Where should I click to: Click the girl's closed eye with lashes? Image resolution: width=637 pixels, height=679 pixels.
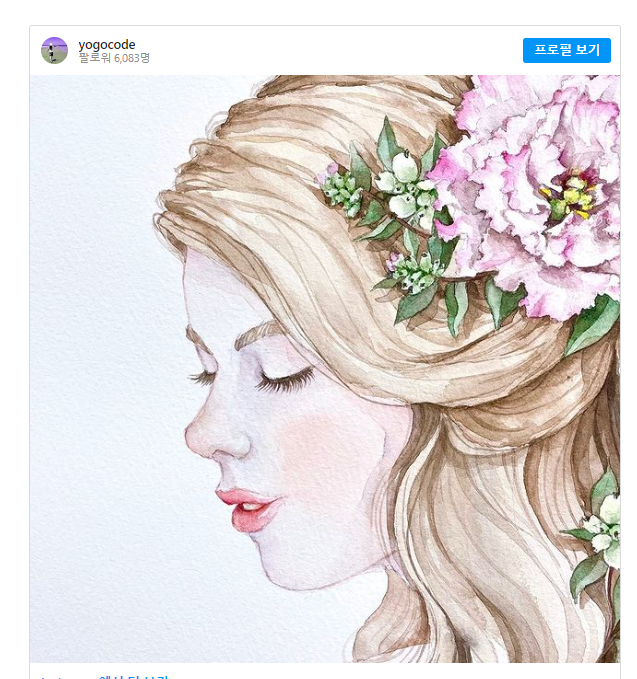[284, 380]
